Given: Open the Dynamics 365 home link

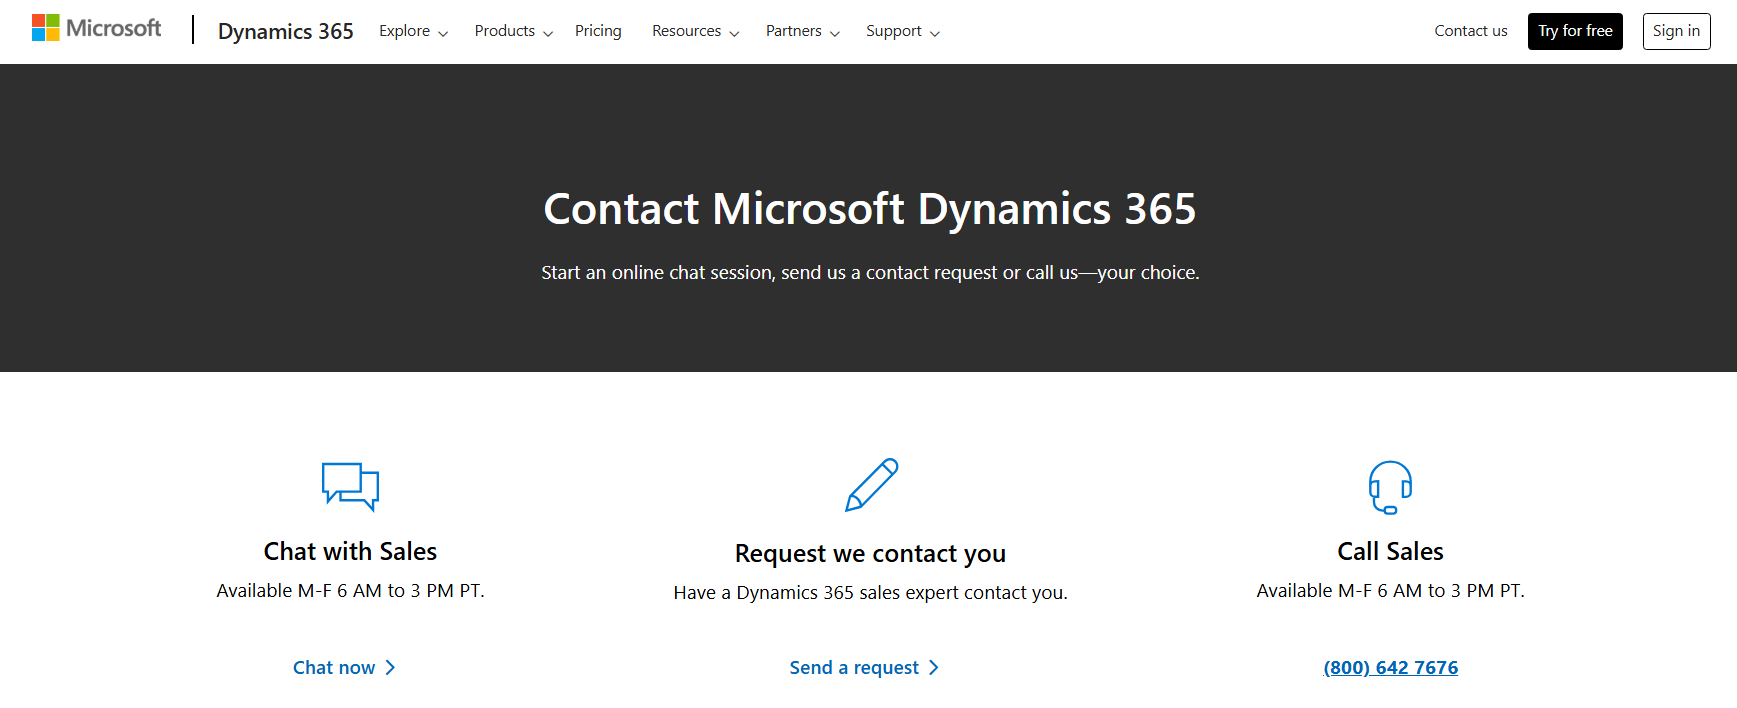Looking at the screenshot, I should point(286,31).
